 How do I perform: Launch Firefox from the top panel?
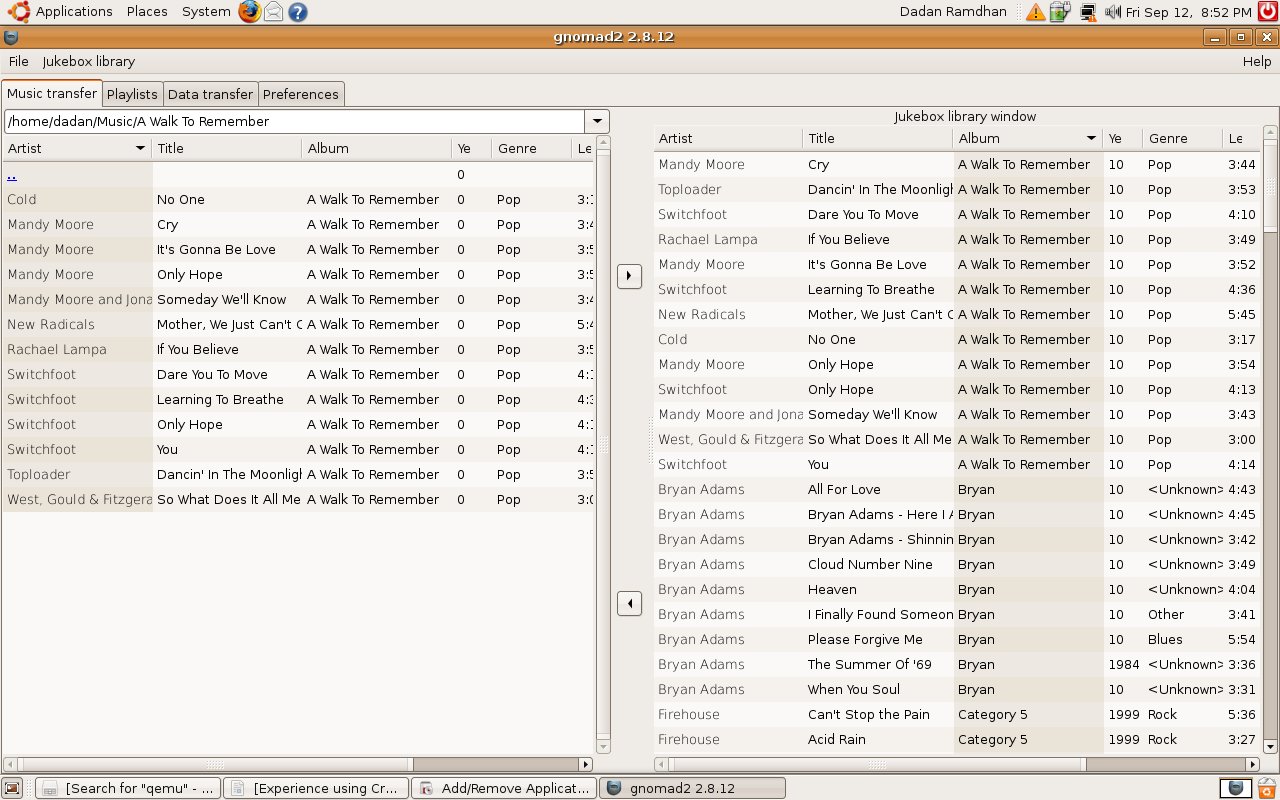pyautogui.click(x=249, y=12)
